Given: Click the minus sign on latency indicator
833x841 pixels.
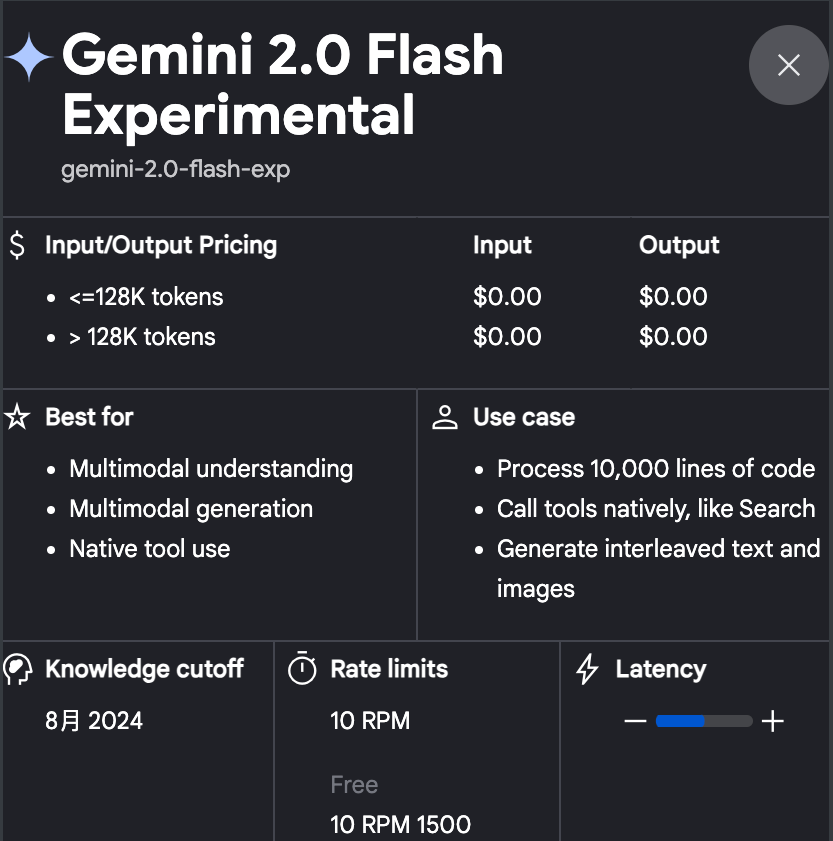Looking at the screenshot, I should [635, 721].
